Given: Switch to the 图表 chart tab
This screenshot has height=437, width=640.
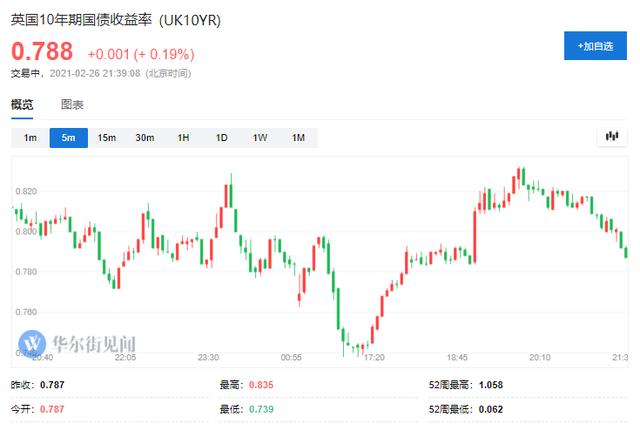Looking at the screenshot, I should point(72,104).
